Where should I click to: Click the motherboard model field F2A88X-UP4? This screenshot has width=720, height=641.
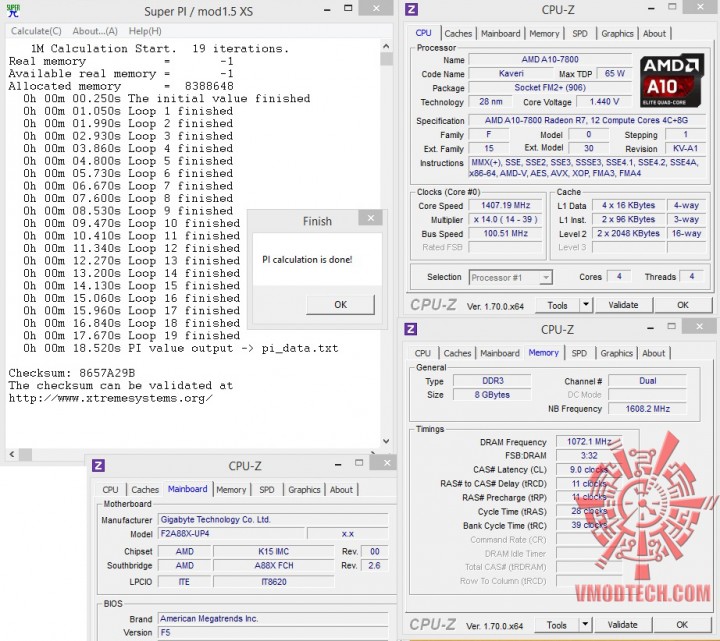pos(231,534)
